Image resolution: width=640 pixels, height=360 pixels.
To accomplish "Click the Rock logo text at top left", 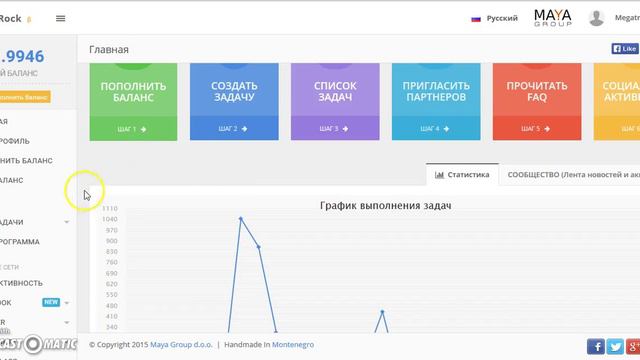I will point(11,19).
